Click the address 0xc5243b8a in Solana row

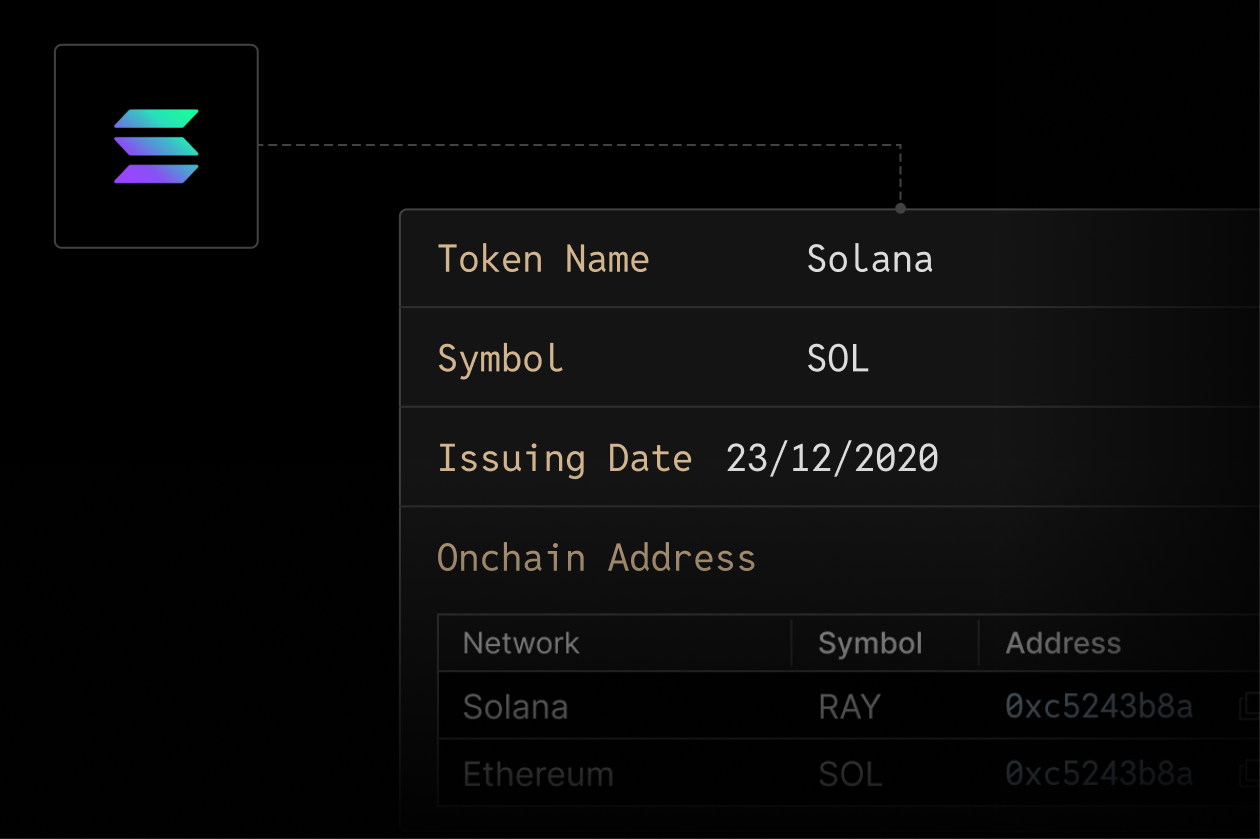pyautogui.click(x=1099, y=707)
